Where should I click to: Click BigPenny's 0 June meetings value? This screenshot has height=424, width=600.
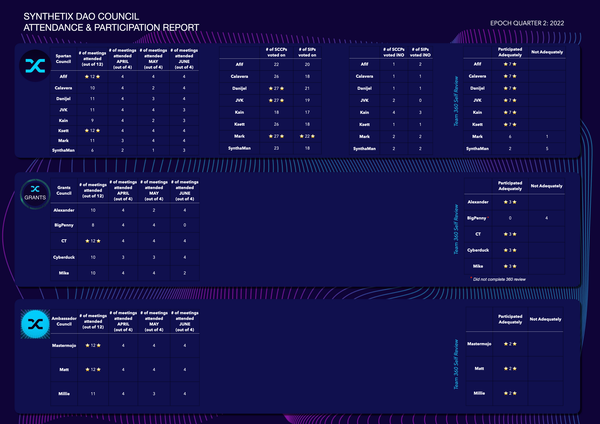(x=184, y=225)
